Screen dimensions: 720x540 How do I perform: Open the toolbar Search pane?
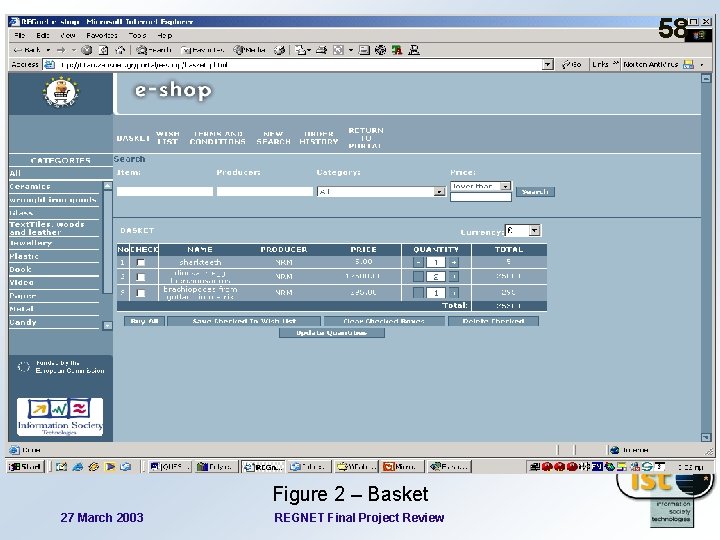click(x=154, y=50)
